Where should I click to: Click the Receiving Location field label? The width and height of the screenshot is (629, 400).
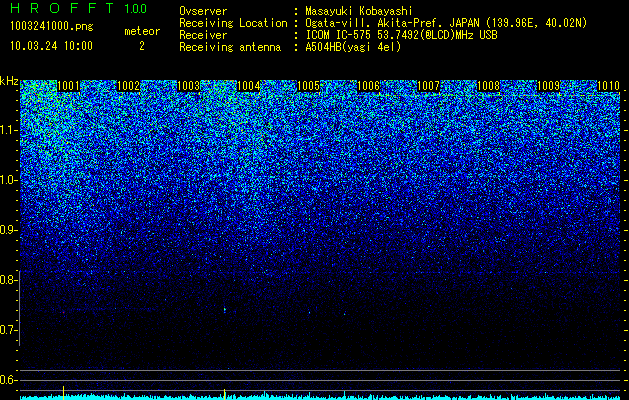(x=233, y=23)
